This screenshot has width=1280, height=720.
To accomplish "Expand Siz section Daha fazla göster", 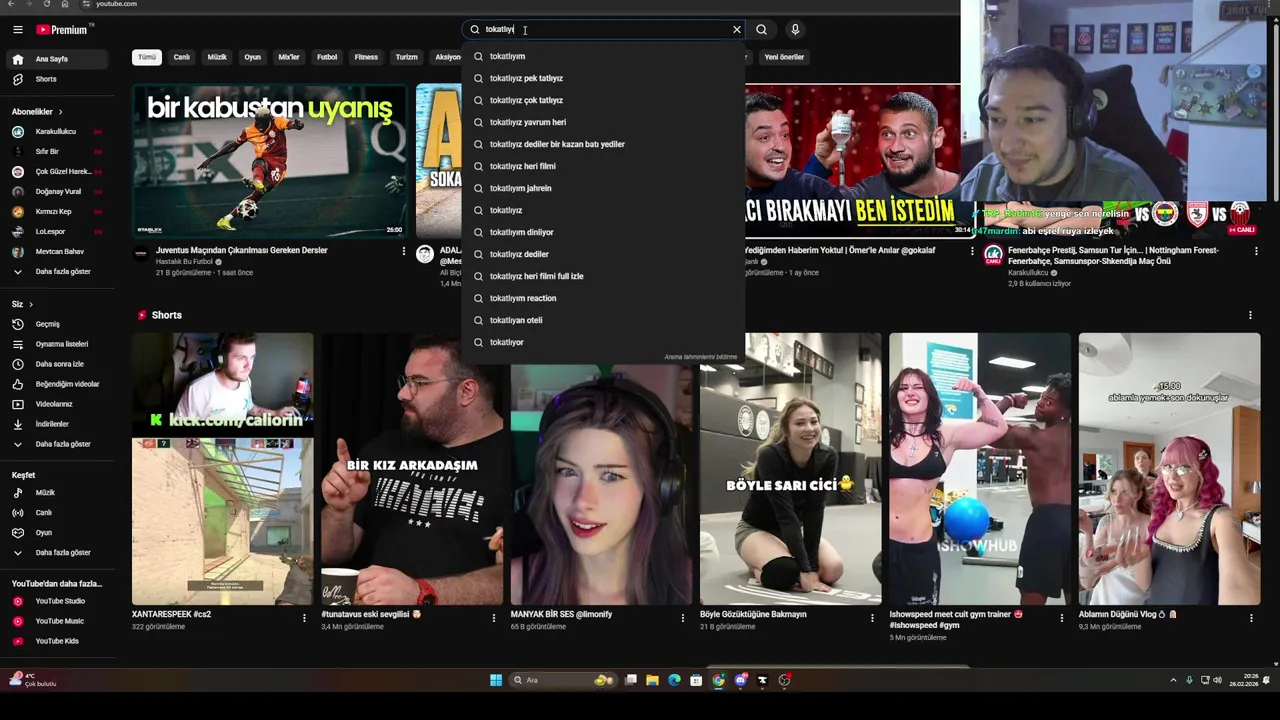I will [55, 444].
